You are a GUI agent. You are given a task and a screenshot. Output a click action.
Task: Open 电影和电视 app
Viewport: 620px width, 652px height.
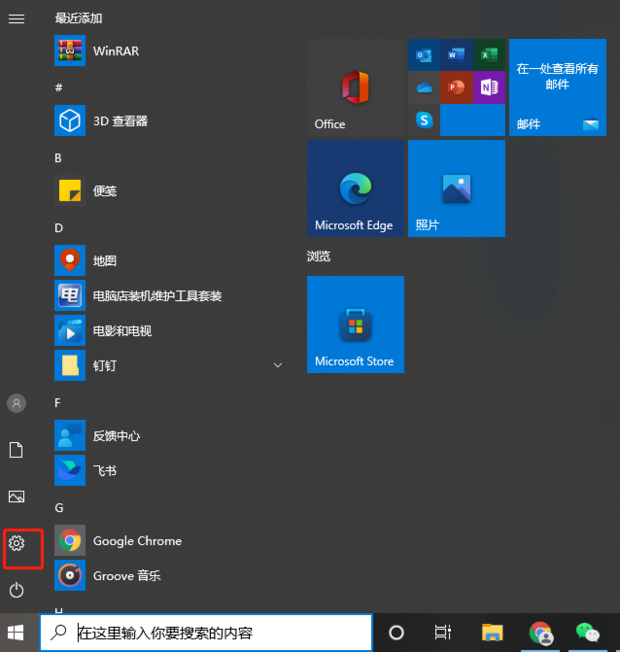coord(170,331)
